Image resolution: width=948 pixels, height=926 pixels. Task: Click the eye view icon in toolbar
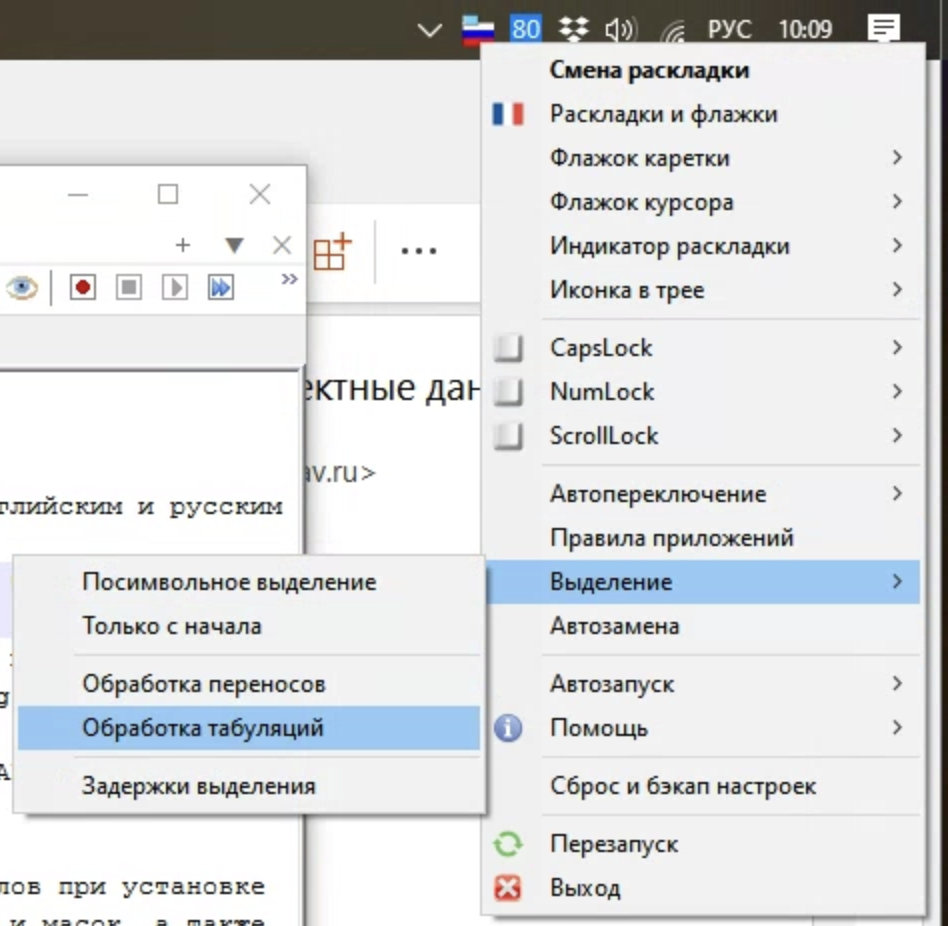click(x=22, y=288)
